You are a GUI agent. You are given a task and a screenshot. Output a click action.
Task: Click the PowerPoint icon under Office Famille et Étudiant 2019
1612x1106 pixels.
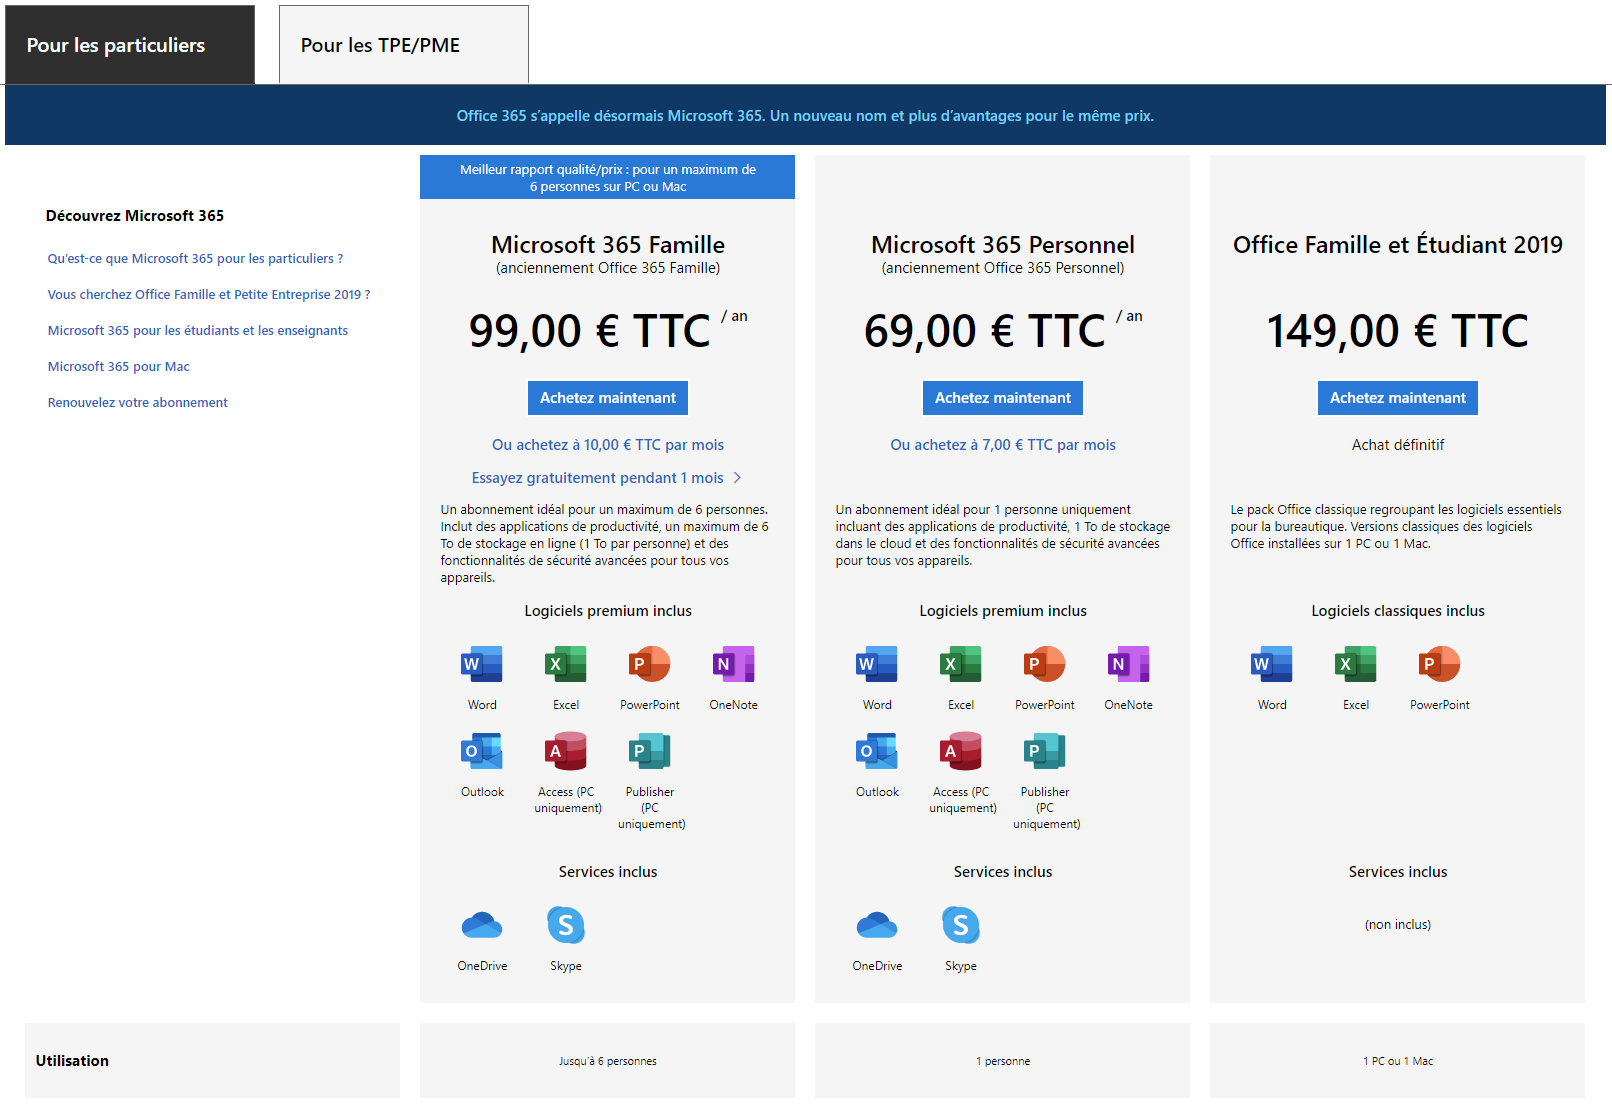pyautogui.click(x=1440, y=664)
